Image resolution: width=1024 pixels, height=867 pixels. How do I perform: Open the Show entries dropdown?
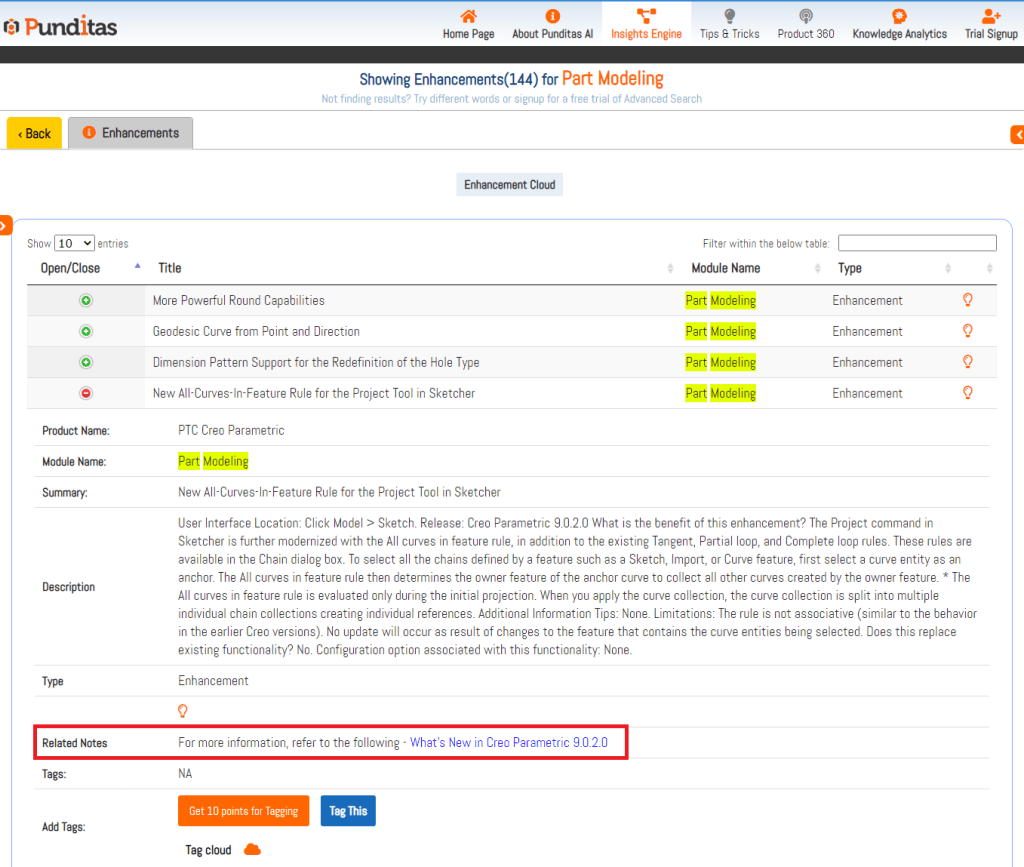click(x=74, y=243)
